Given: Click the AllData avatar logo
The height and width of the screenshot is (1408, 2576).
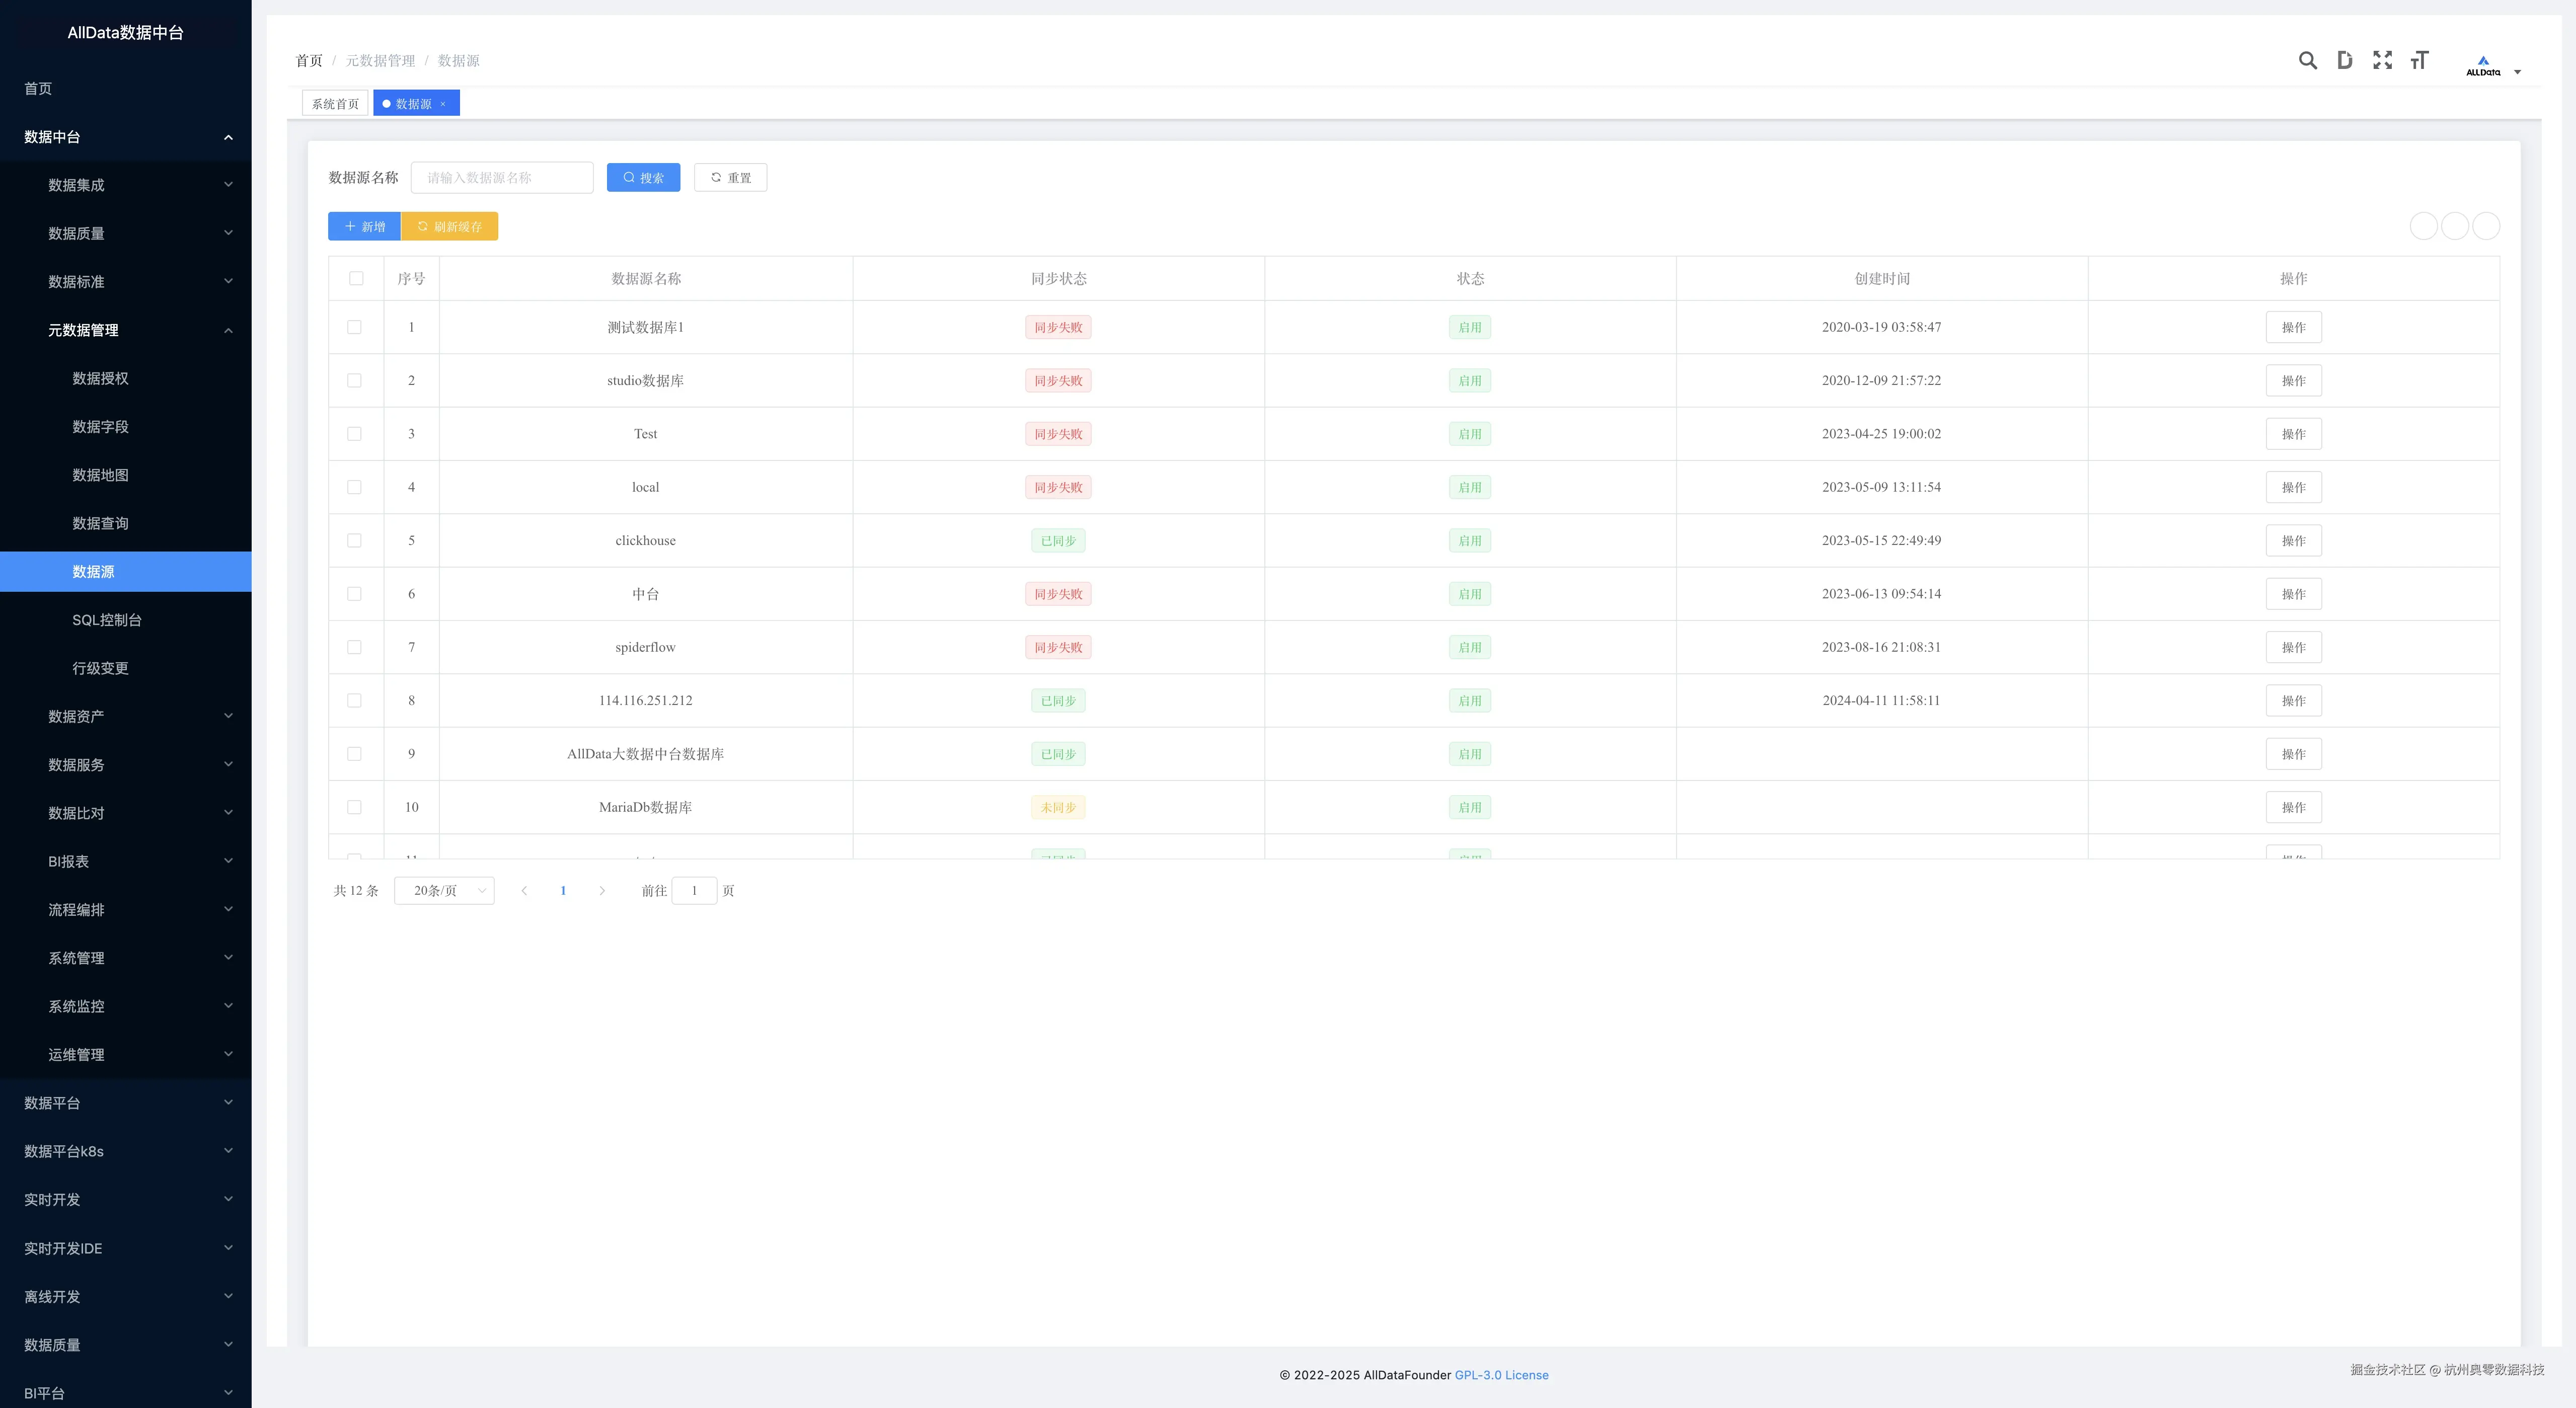Looking at the screenshot, I should [x=2483, y=66].
